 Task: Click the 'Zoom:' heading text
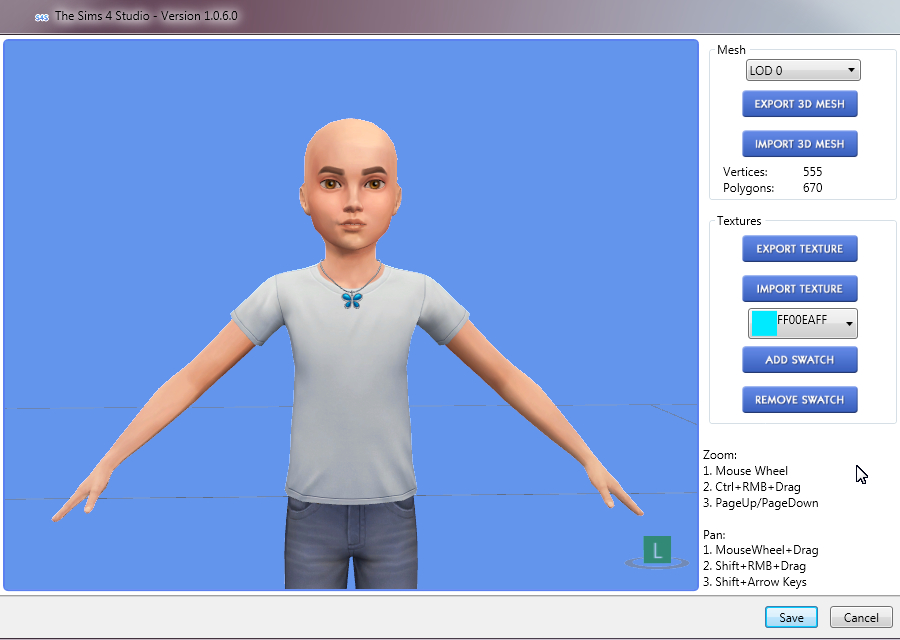(x=720, y=455)
